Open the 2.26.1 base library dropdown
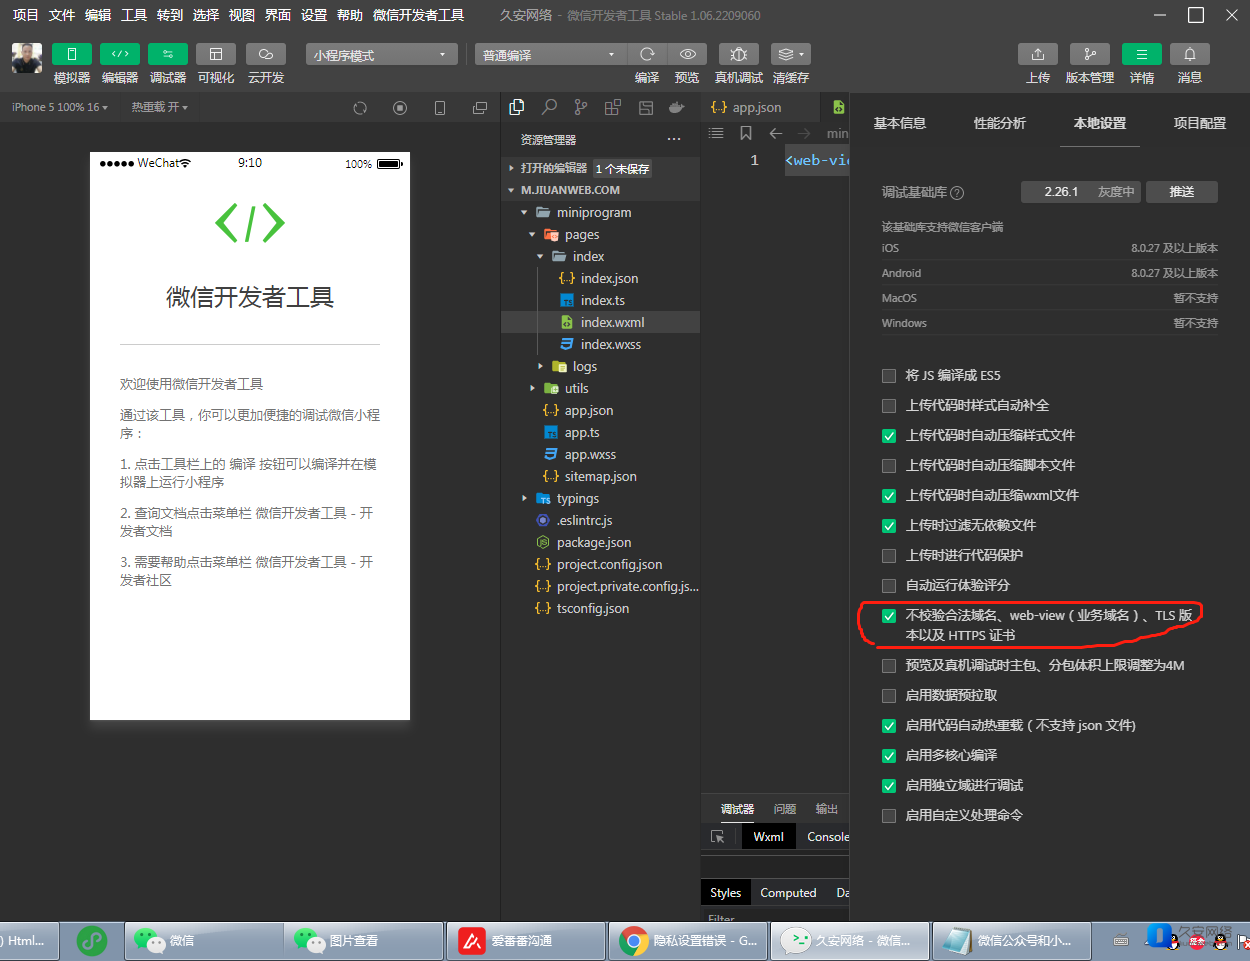 1081,191
